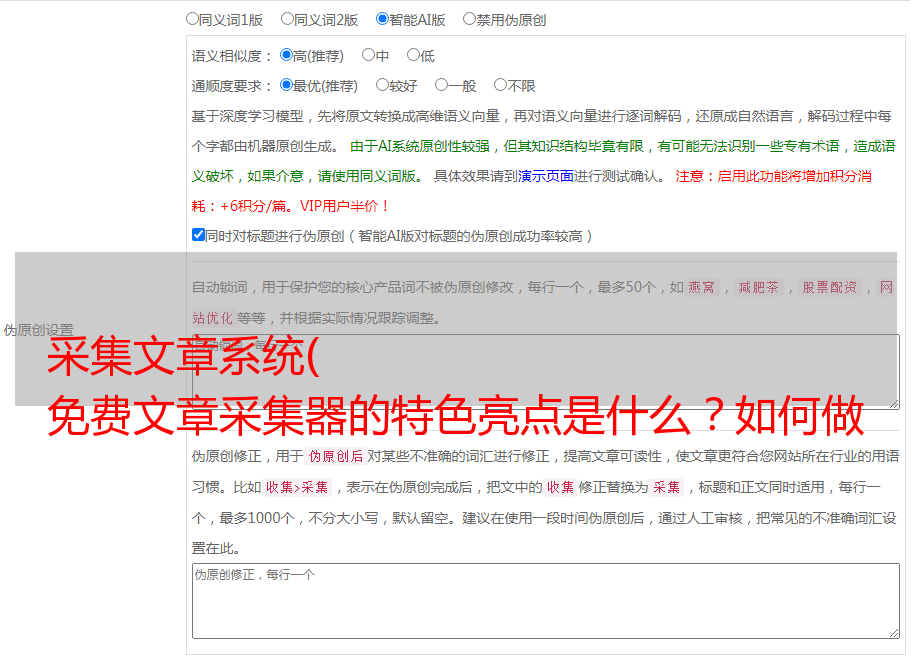Set 语义相似度 to 低
The image size is (911, 658).
pyautogui.click(x=413, y=55)
